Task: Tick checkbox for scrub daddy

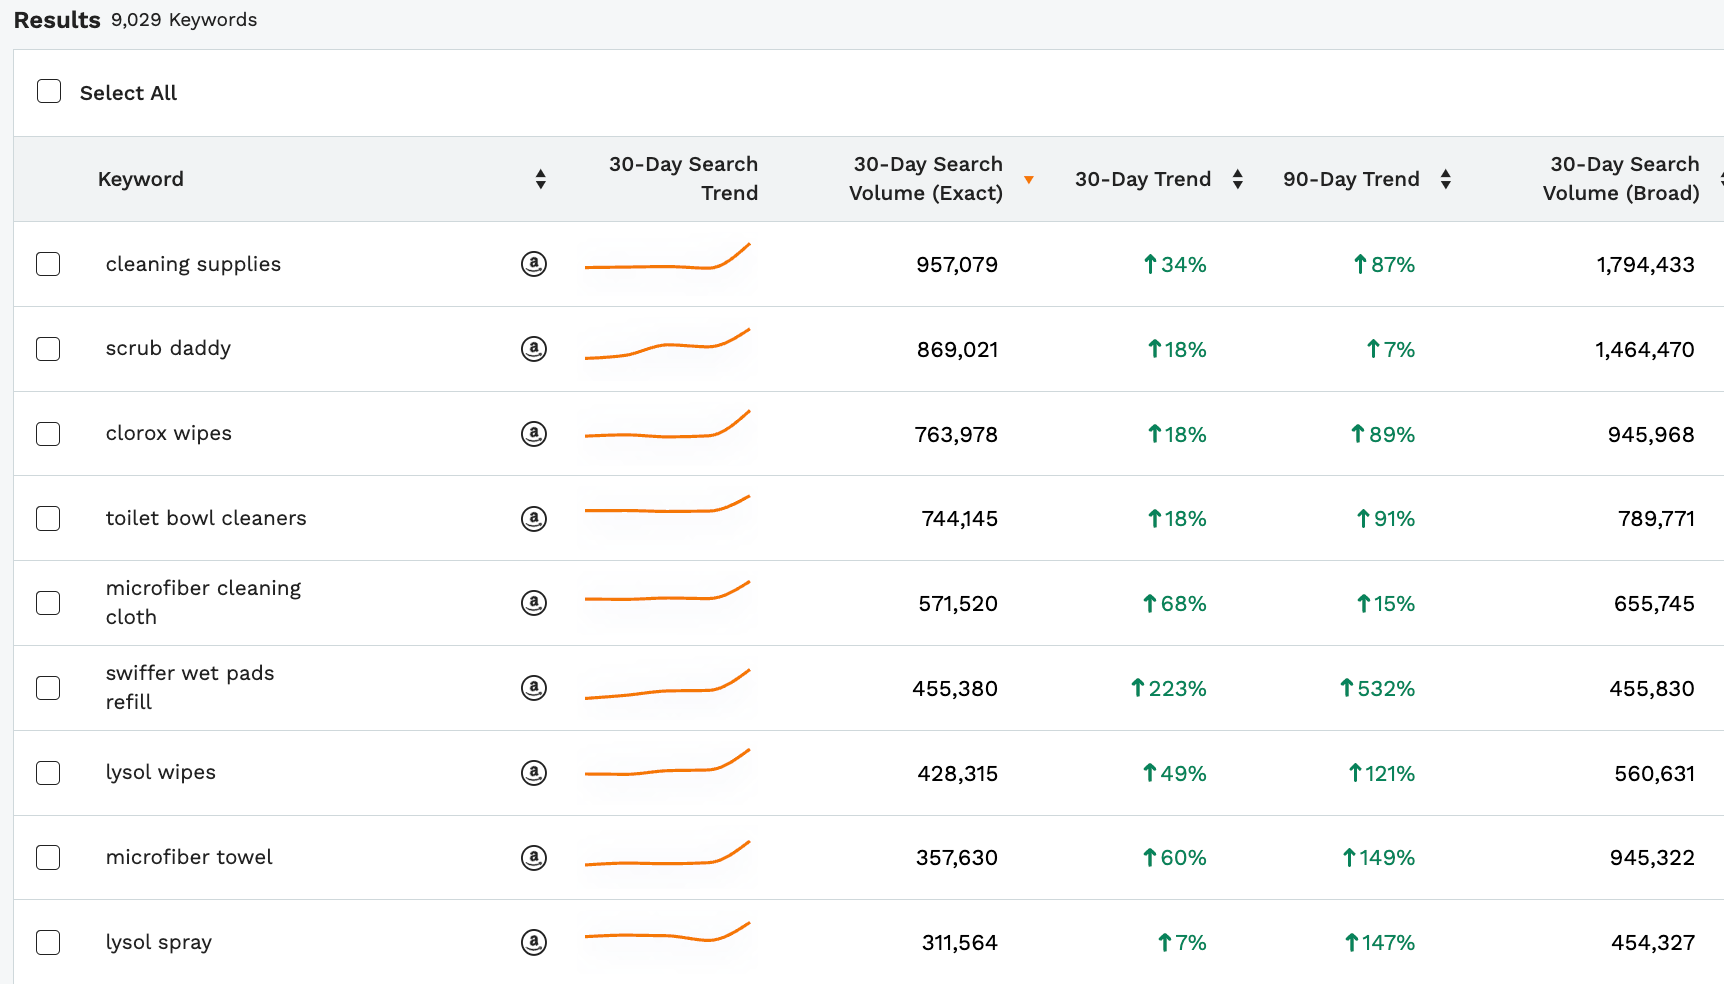Action: click(48, 349)
